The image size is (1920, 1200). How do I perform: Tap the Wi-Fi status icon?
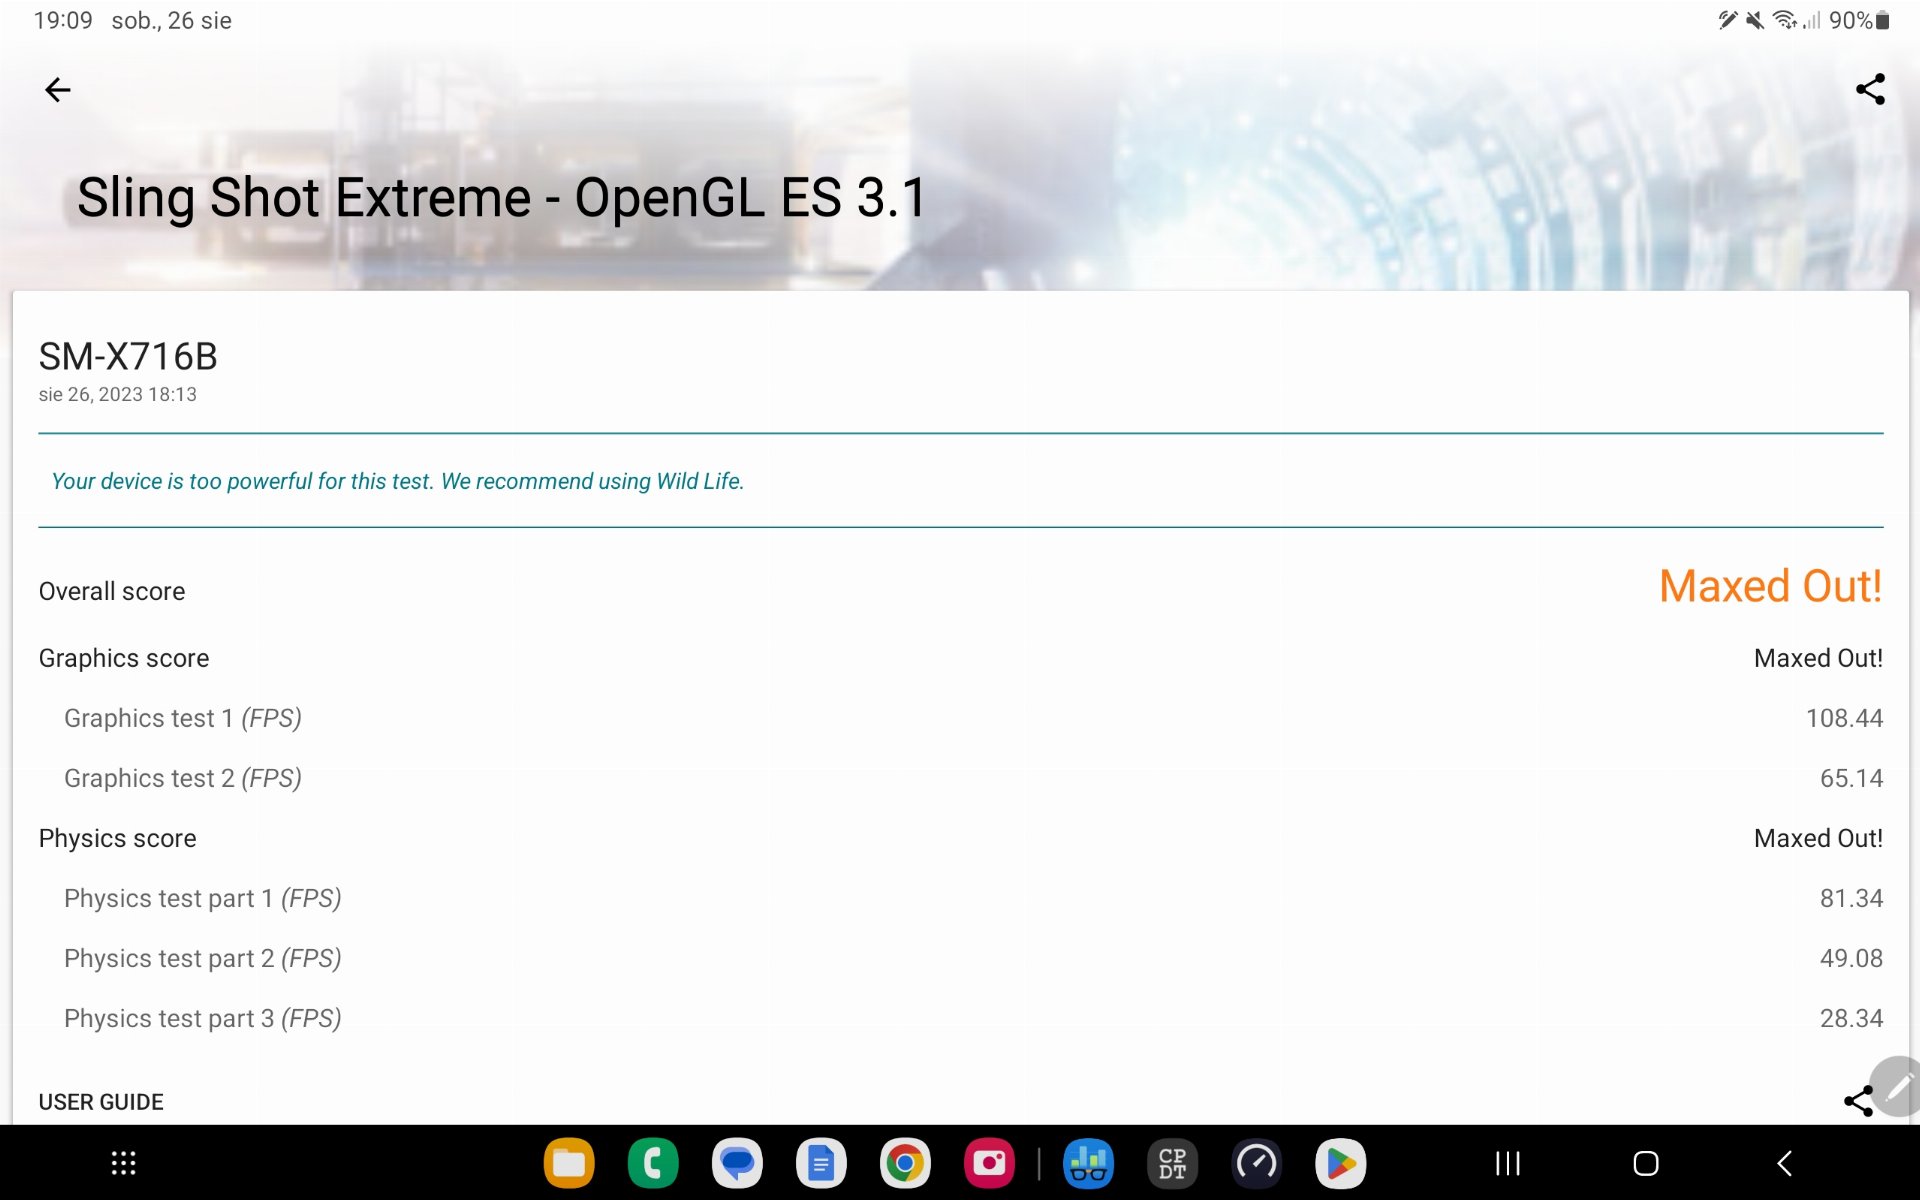coord(1784,20)
